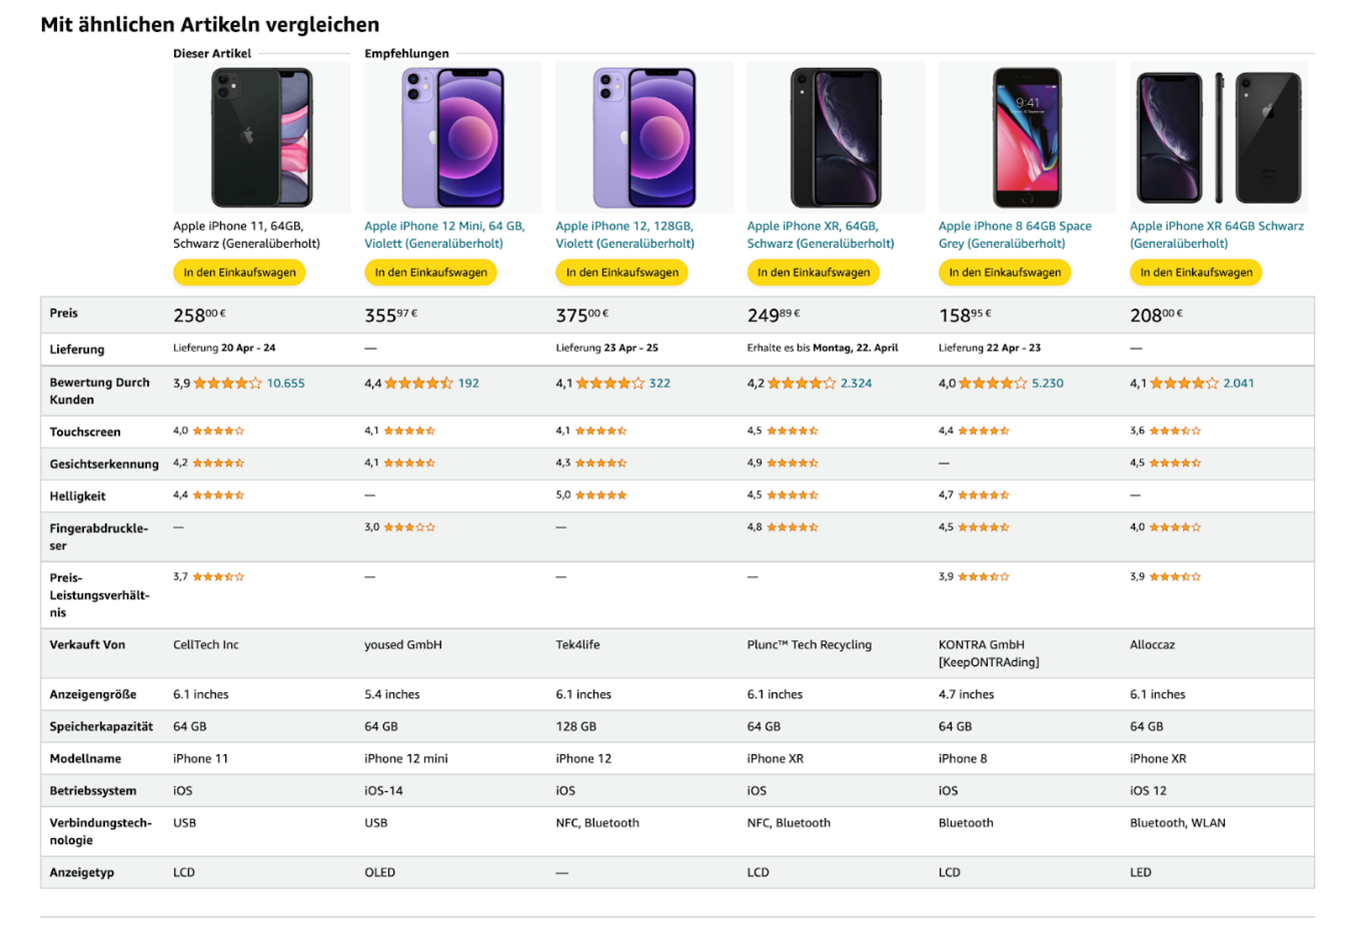The height and width of the screenshot is (928, 1345).
Task: Open the 10.655 customer reviews link
Action: point(286,383)
